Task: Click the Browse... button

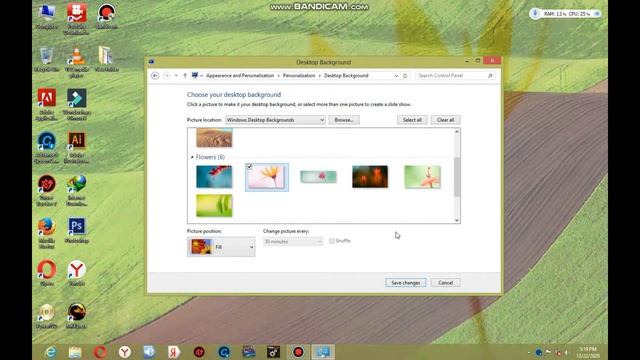Action: 344,120
